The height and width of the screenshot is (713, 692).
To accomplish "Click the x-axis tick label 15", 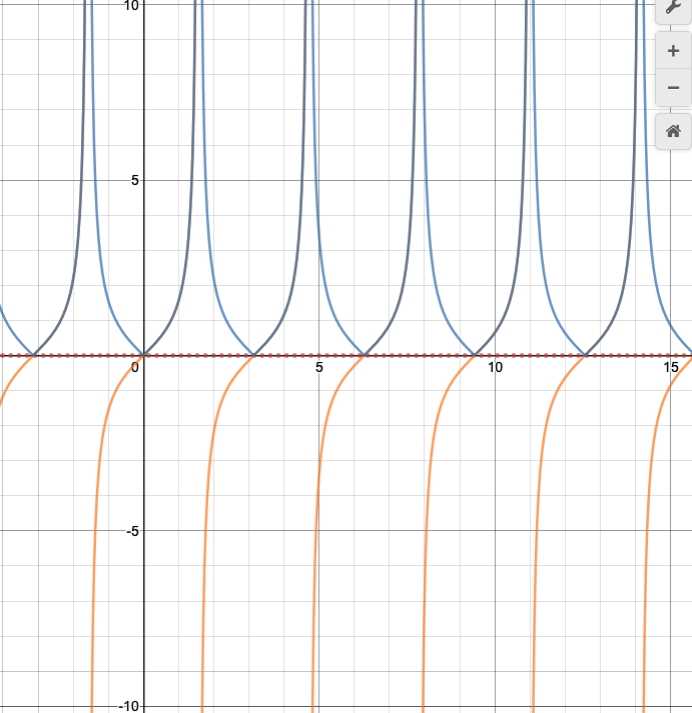I will click(x=671, y=368).
